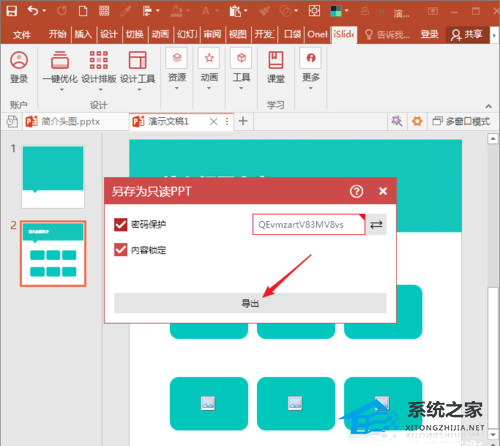
Task: Click the help question mark in dialog
Action: click(x=356, y=191)
